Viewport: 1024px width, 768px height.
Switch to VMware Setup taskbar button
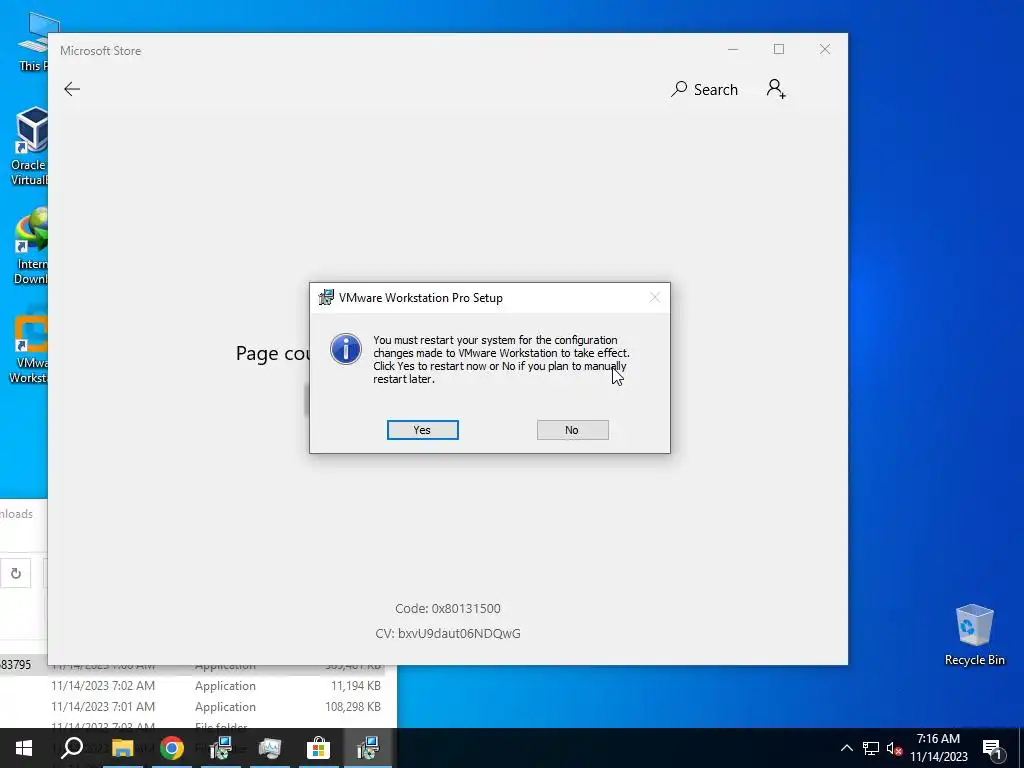pyautogui.click(x=368, y=748)
